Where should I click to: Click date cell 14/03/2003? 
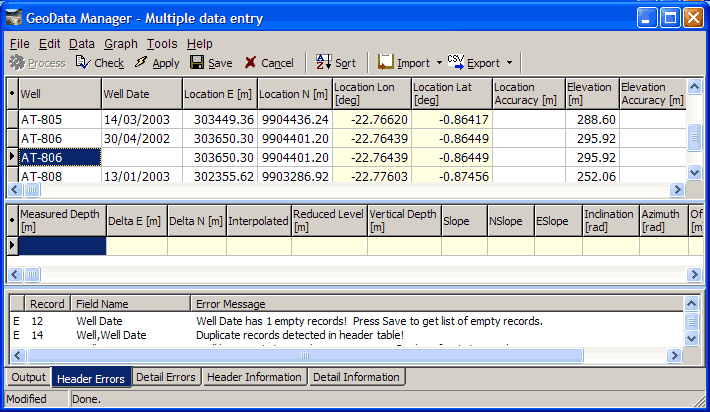coord(142,120)
